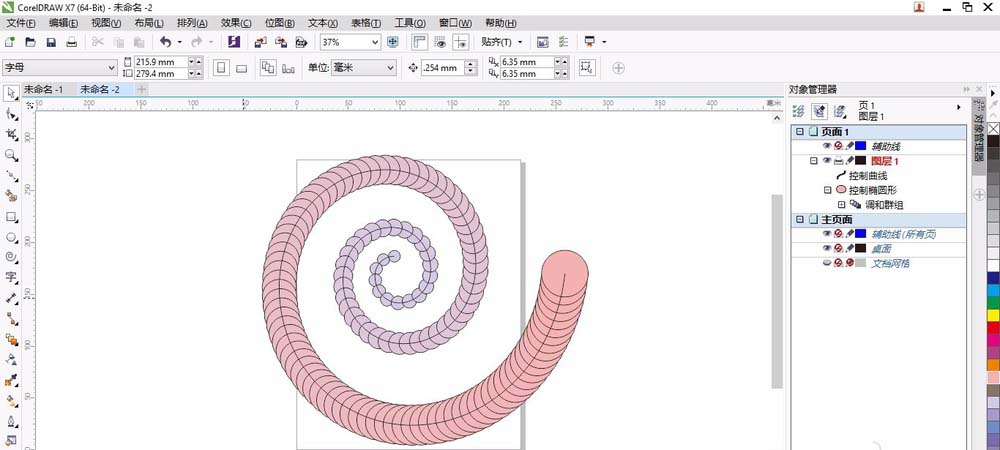
Task: Toggle show grid button
Action: pyautogui.click(x=439, y=42)
